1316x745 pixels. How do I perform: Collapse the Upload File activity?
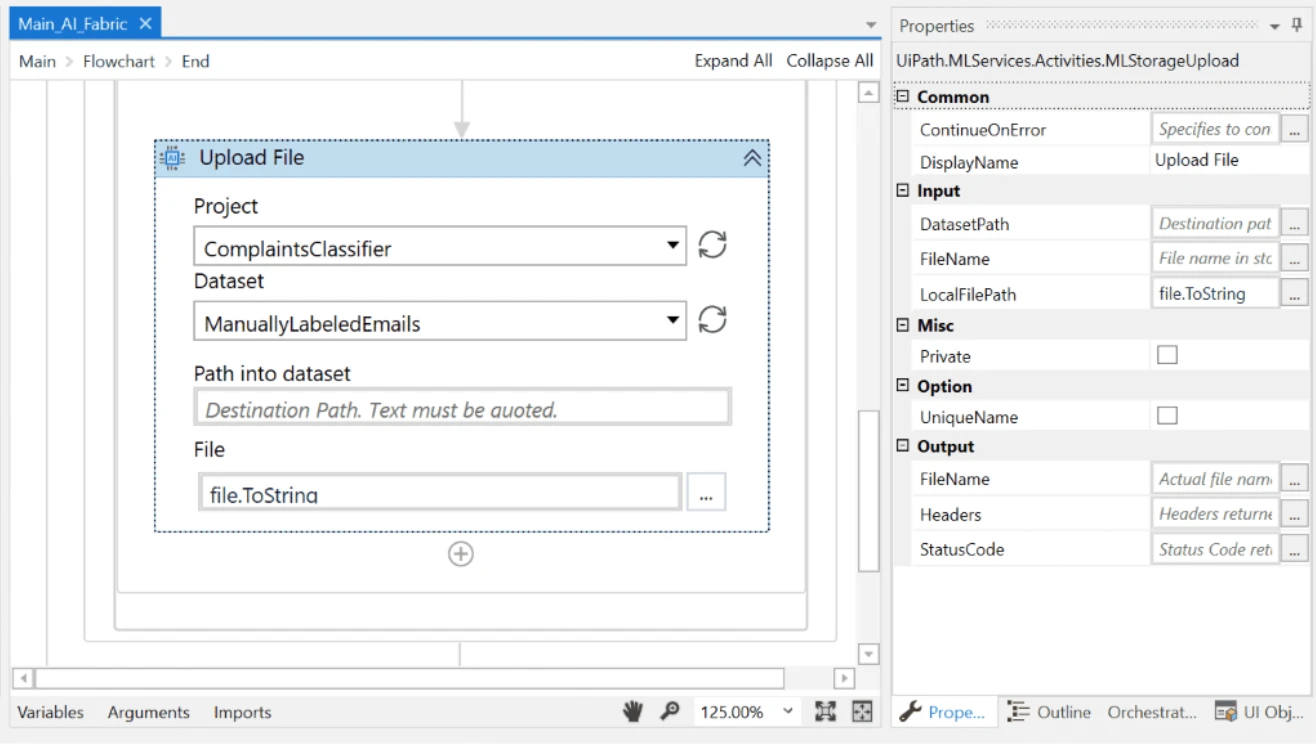point(752,158)
